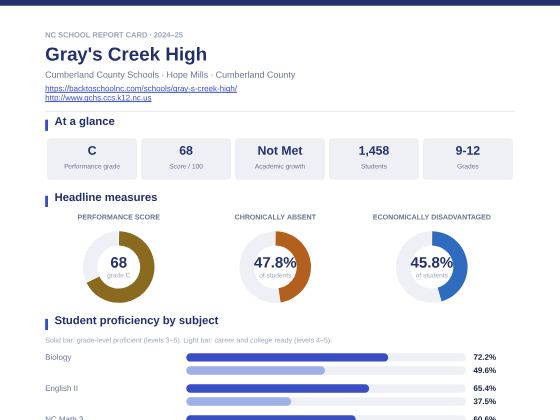Click the ECONOMICALLY DISADVANTAGED label
The image size is (560, 420).
(x=431, y=217)
